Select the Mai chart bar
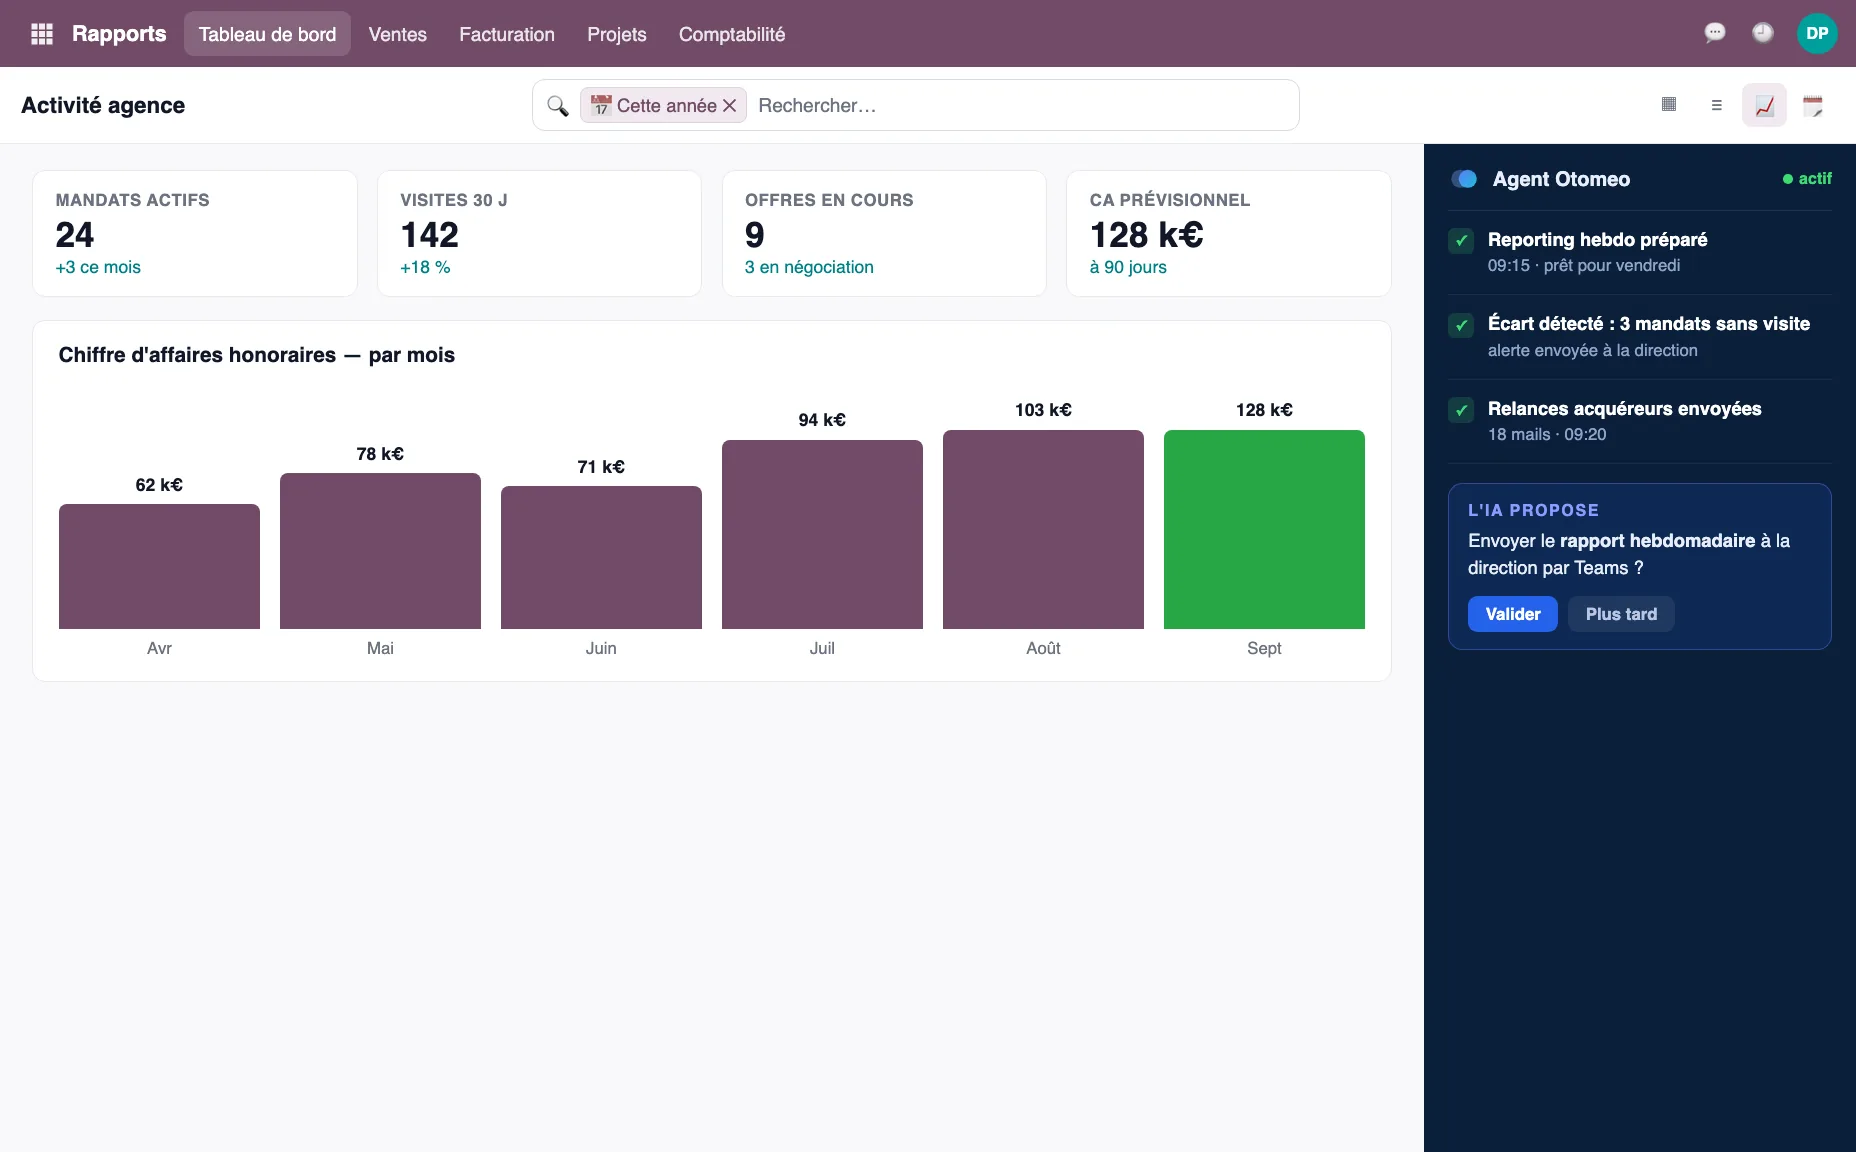The width and height of the screenshot is (1856, 1152). pos(380,551)
